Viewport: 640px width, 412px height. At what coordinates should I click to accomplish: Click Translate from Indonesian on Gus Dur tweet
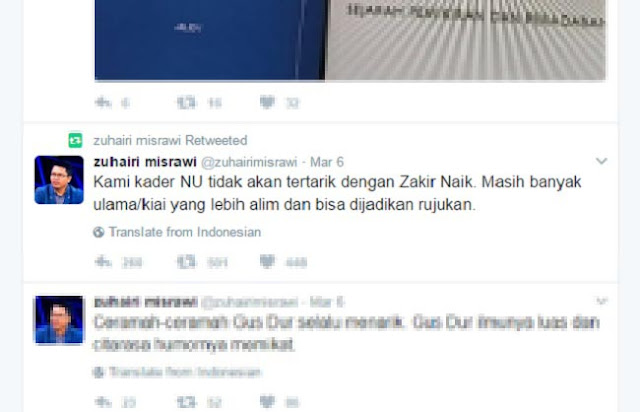177,372
